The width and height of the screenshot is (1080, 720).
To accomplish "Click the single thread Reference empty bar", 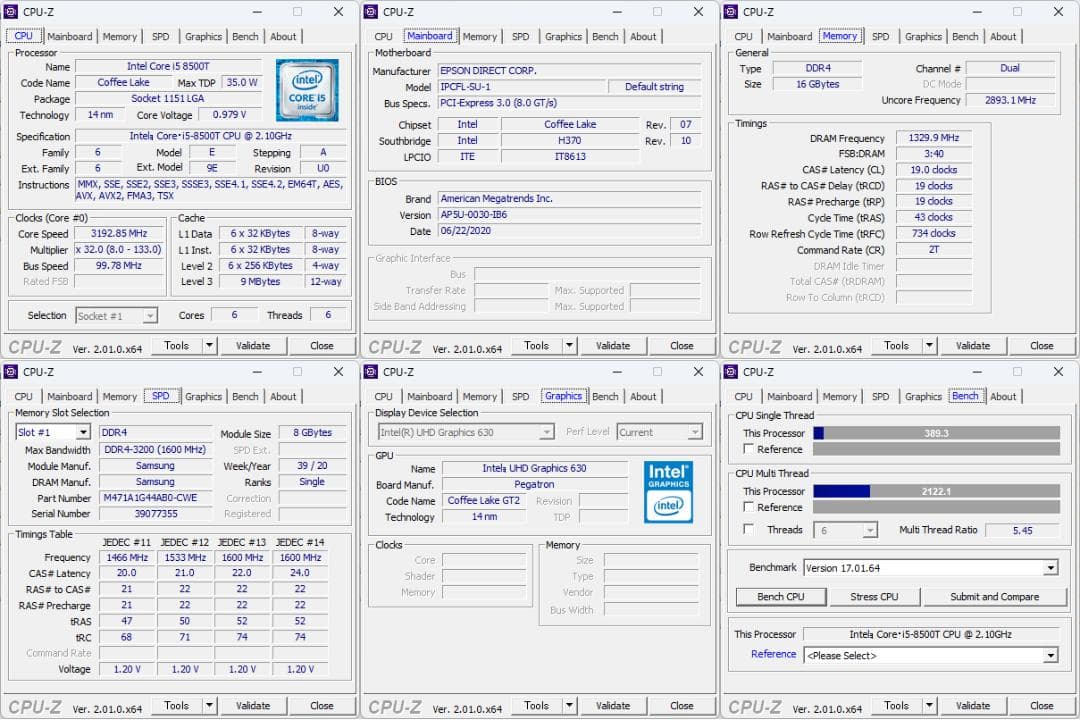I will coord(936,449).
